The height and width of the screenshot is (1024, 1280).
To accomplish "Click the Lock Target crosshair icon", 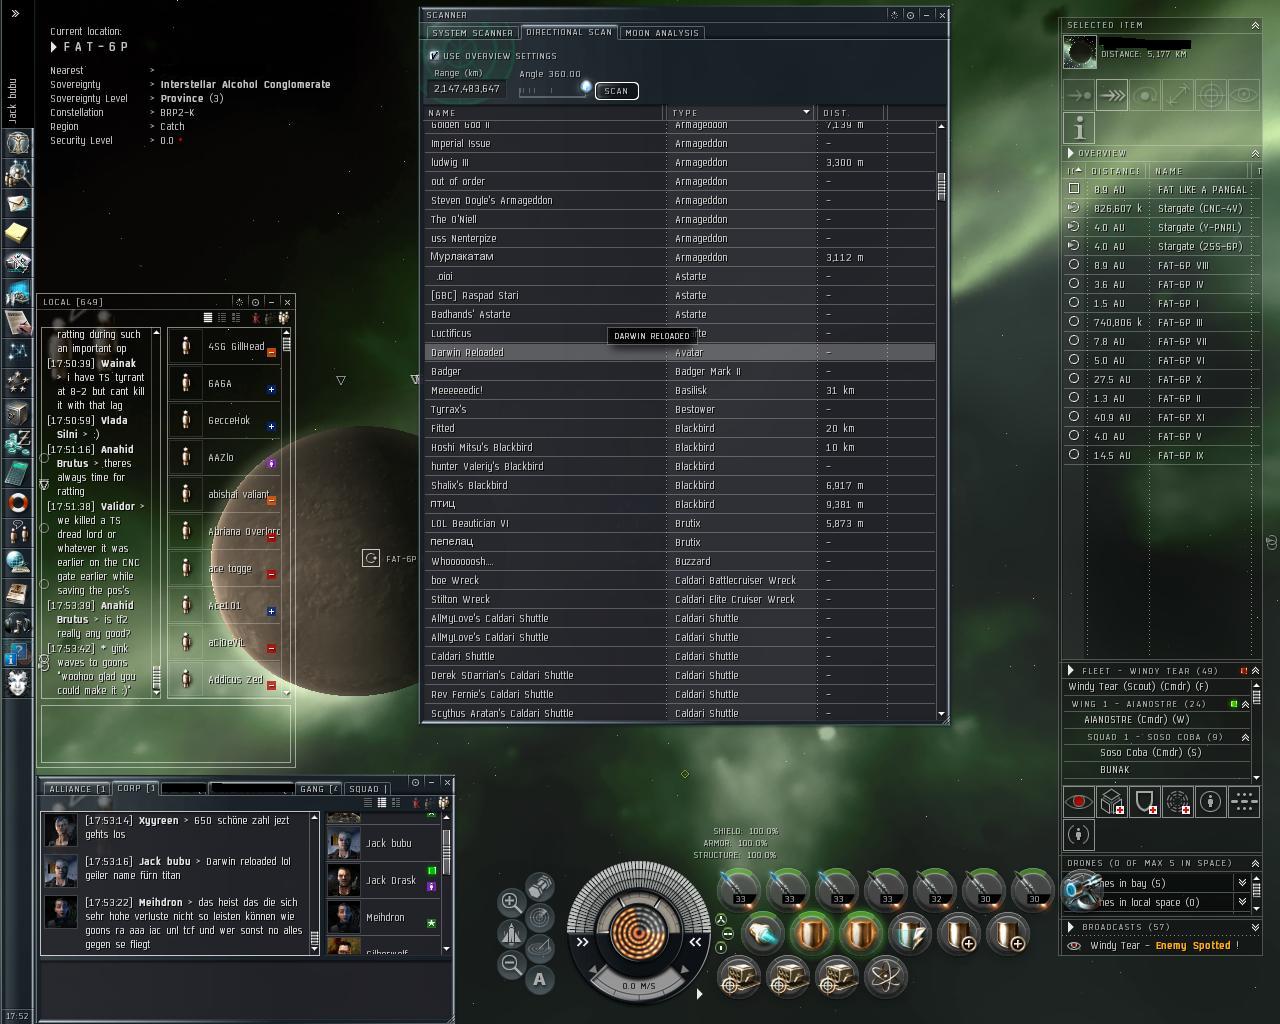I will pyautogui.click(x=1211, y=95).
